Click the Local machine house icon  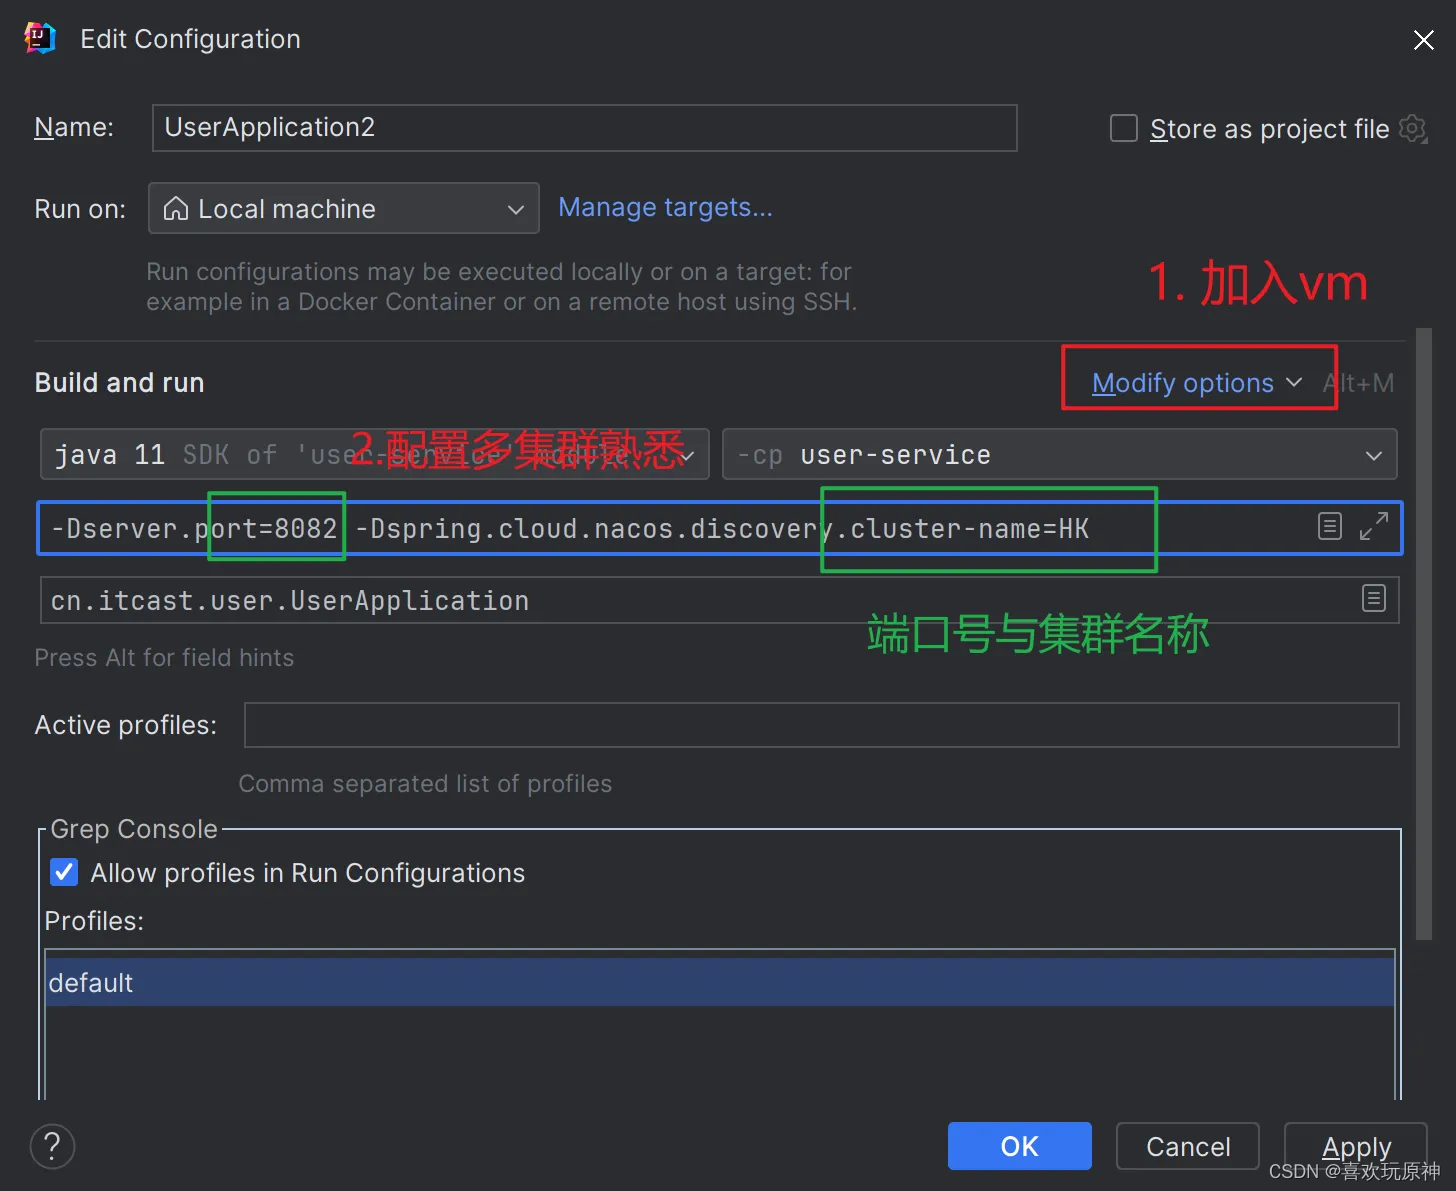(177, 208)
